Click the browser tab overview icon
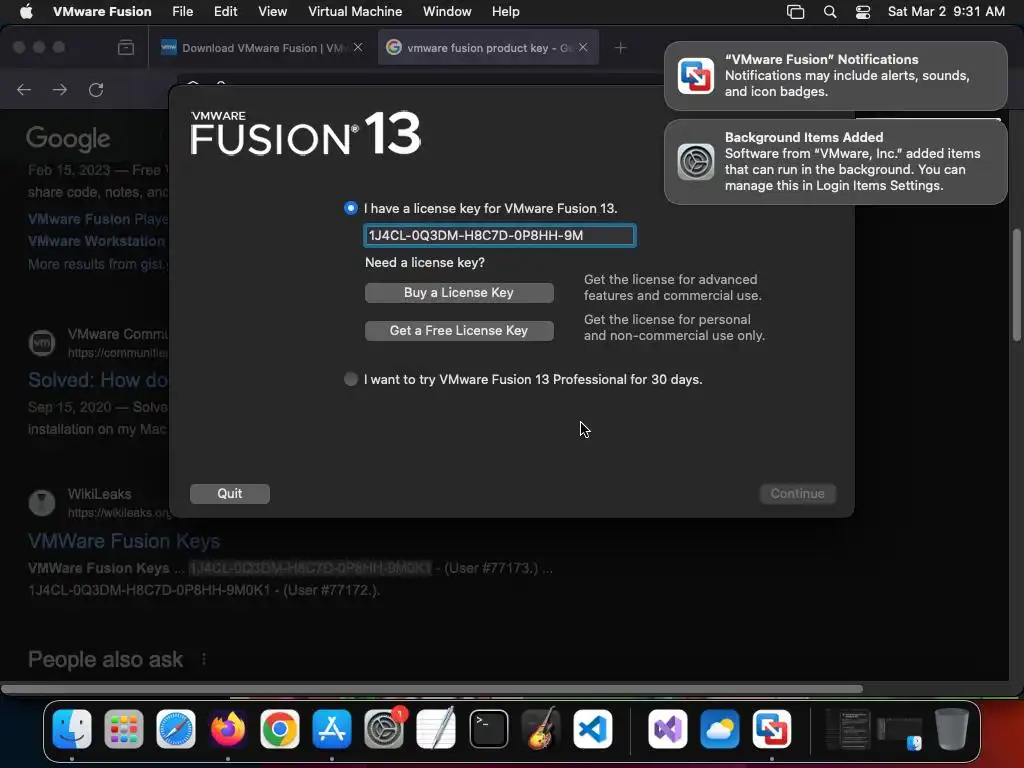This screenshot has width=1024, height=768. (x=126, y=48)
